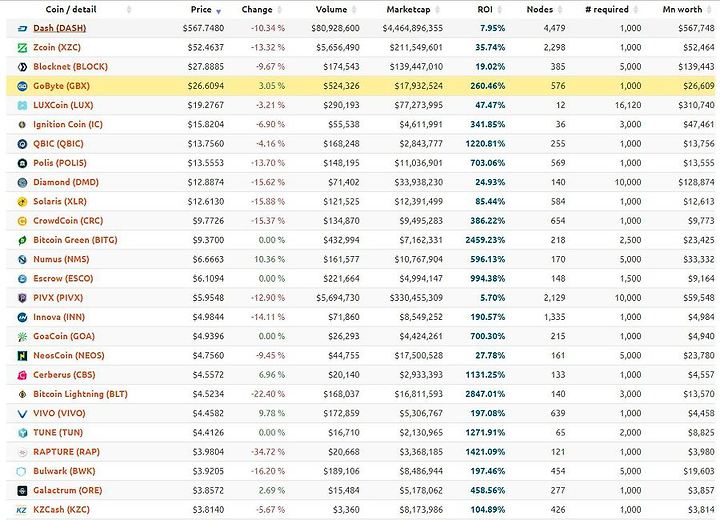Click the PIVX logo icon

[x=22, y=299]
